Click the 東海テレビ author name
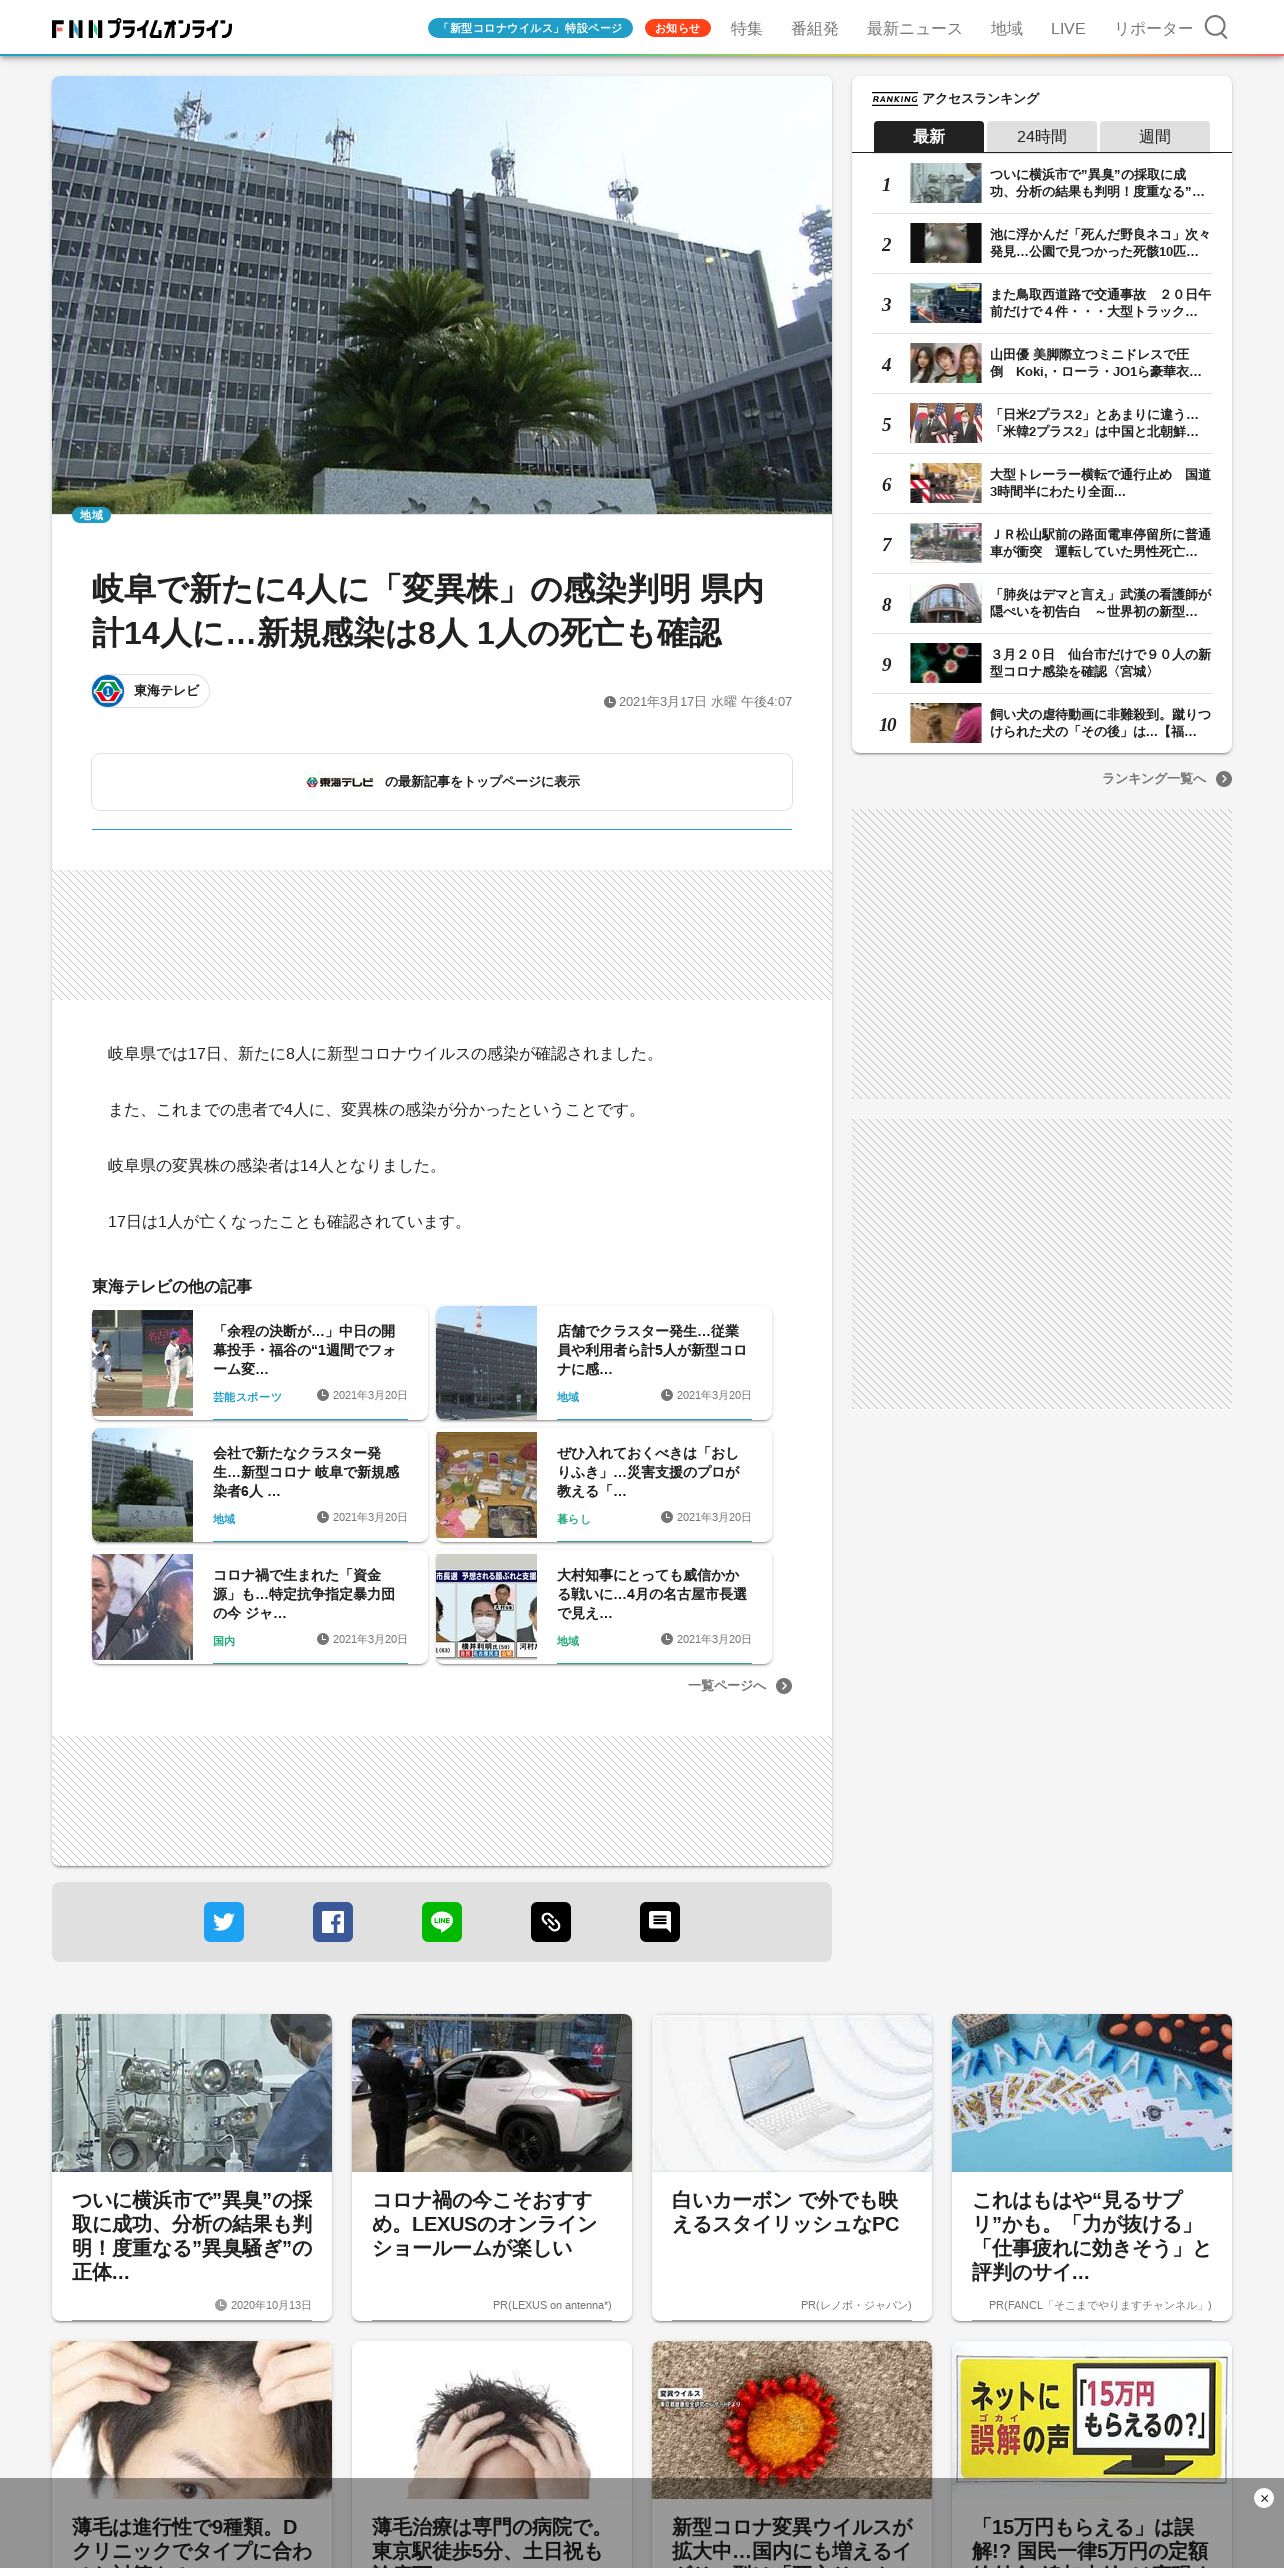This screenshot has width=1284, height=2568. click(166, 691)
